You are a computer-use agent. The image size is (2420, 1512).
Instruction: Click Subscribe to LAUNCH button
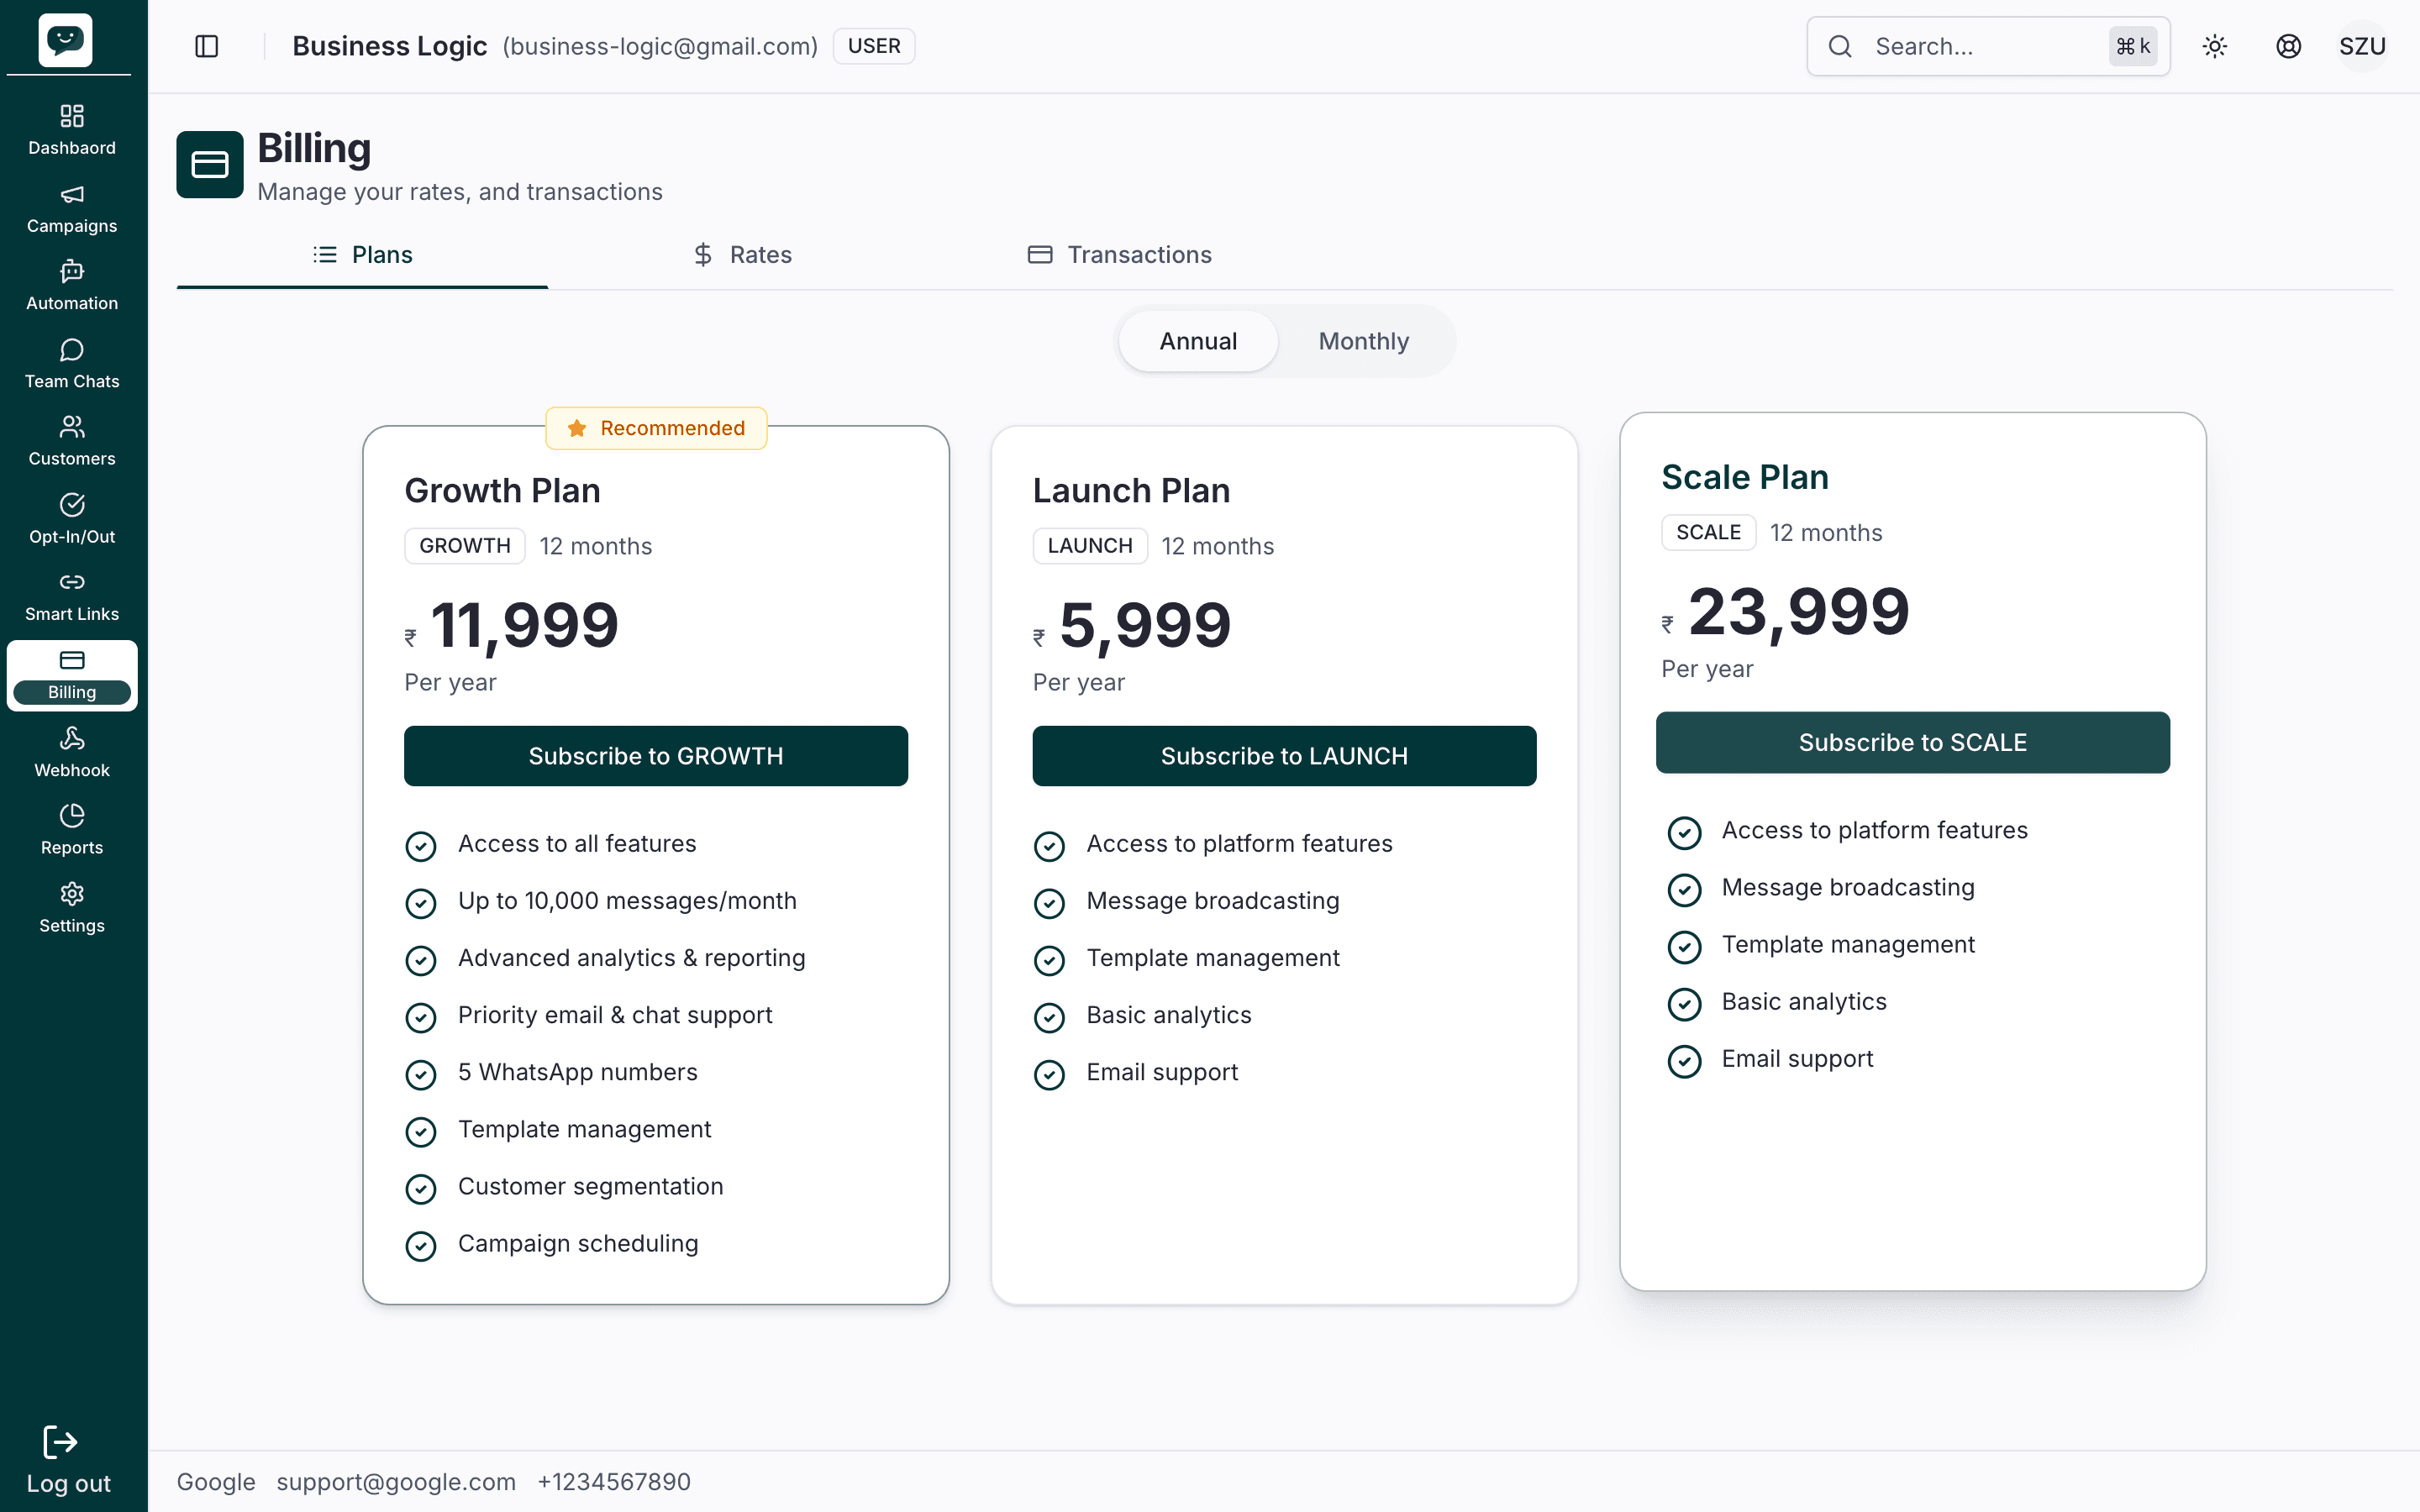[1284, 756]
